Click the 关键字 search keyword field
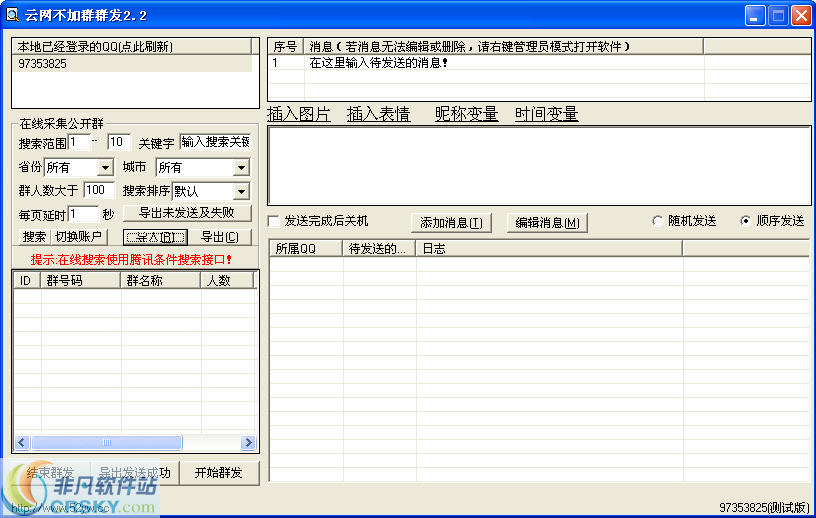Screen dimensions: 816x518 (x=215, y=142)
